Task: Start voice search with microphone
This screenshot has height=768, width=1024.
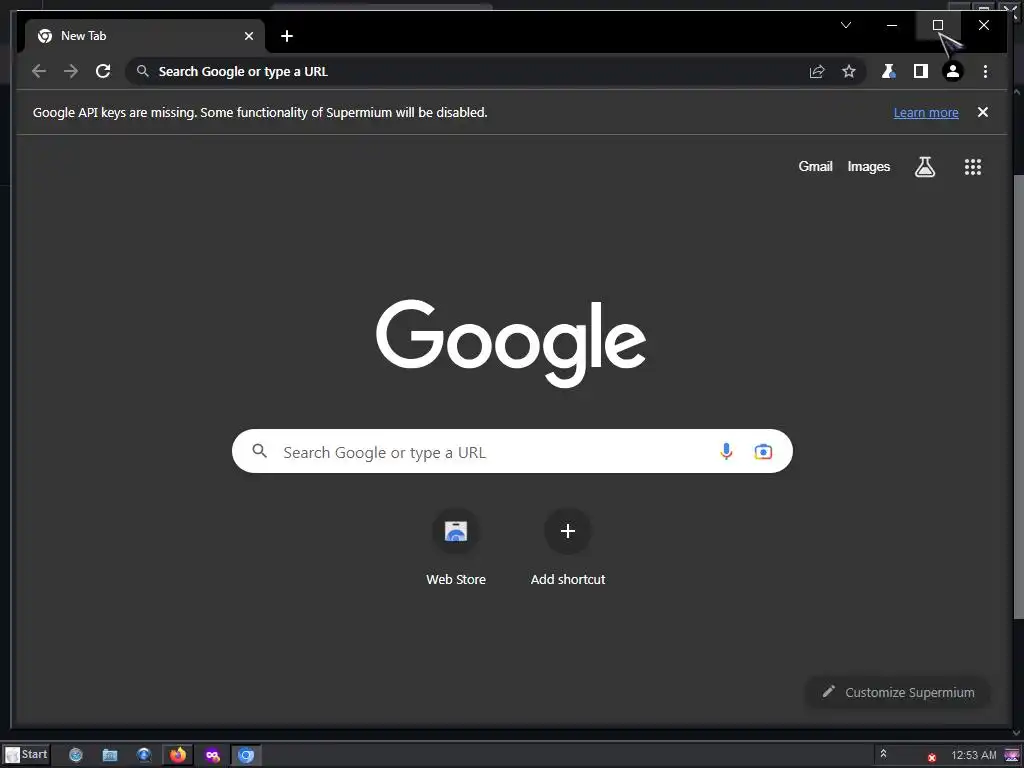Action: [726, 451]
